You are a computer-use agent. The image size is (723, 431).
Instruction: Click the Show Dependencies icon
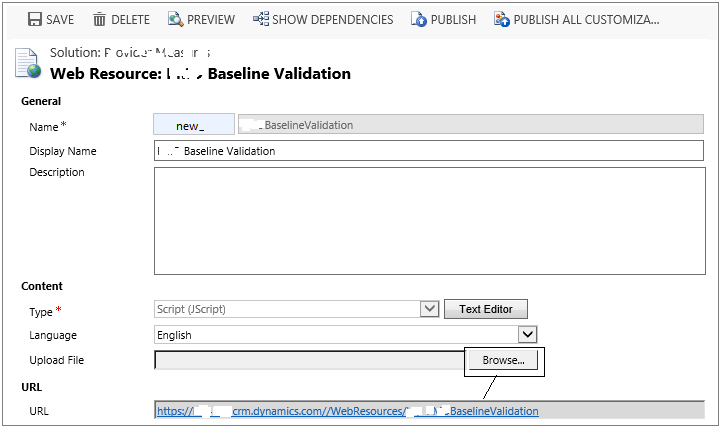pos(261,20)
